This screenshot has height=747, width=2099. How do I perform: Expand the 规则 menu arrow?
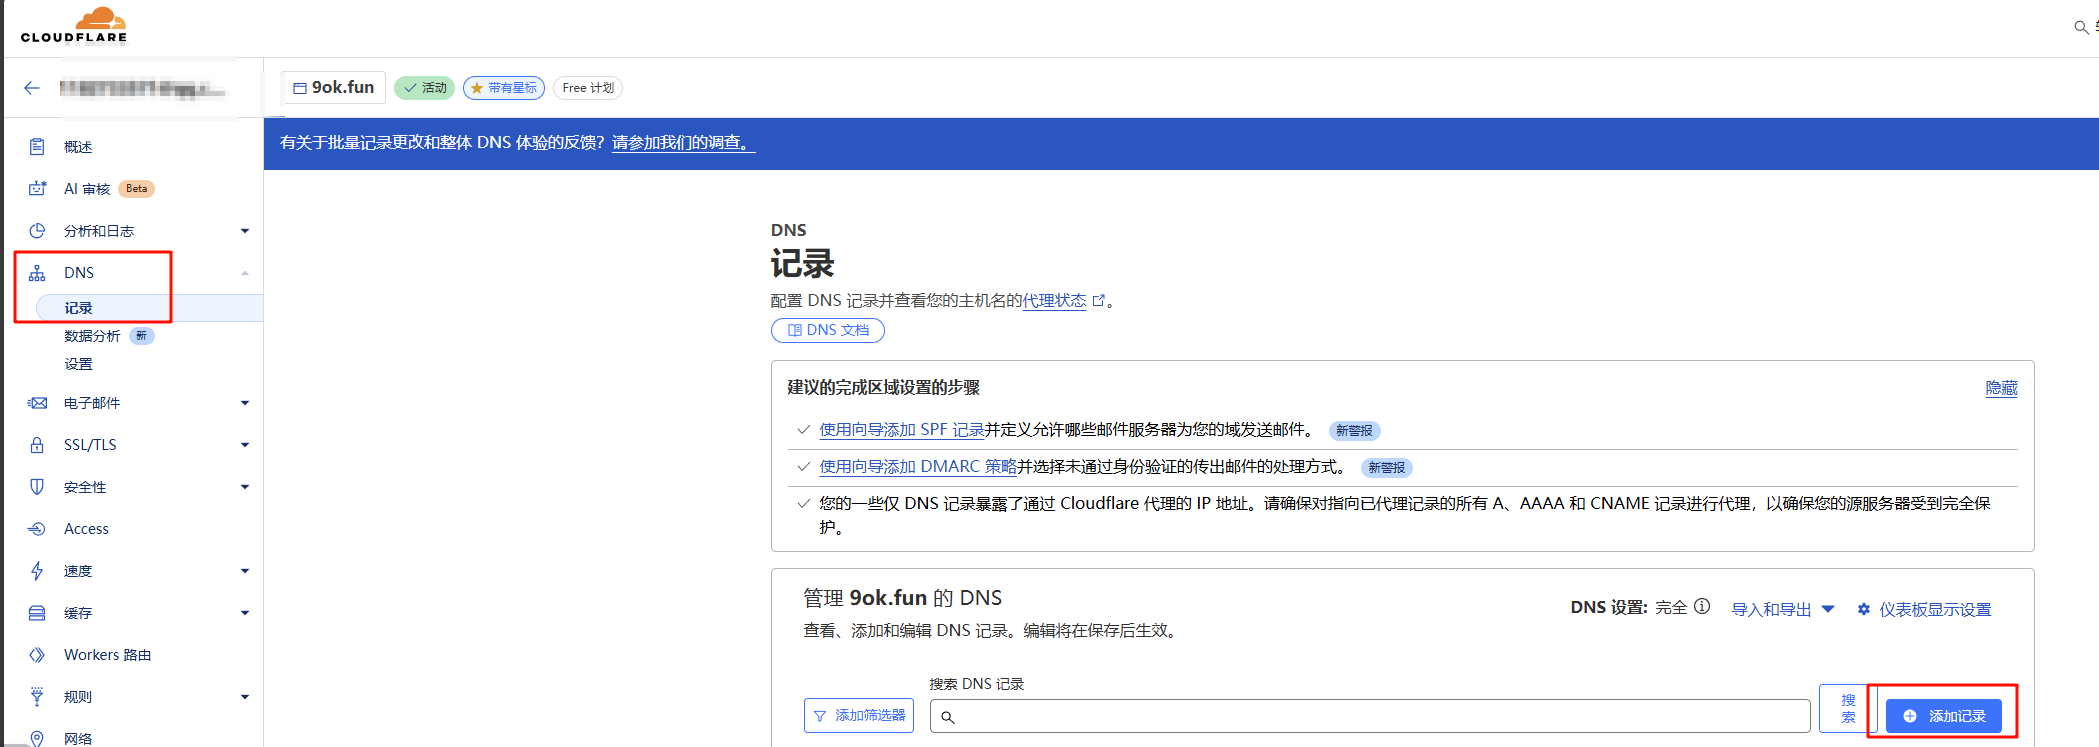[x=245, y=697]
